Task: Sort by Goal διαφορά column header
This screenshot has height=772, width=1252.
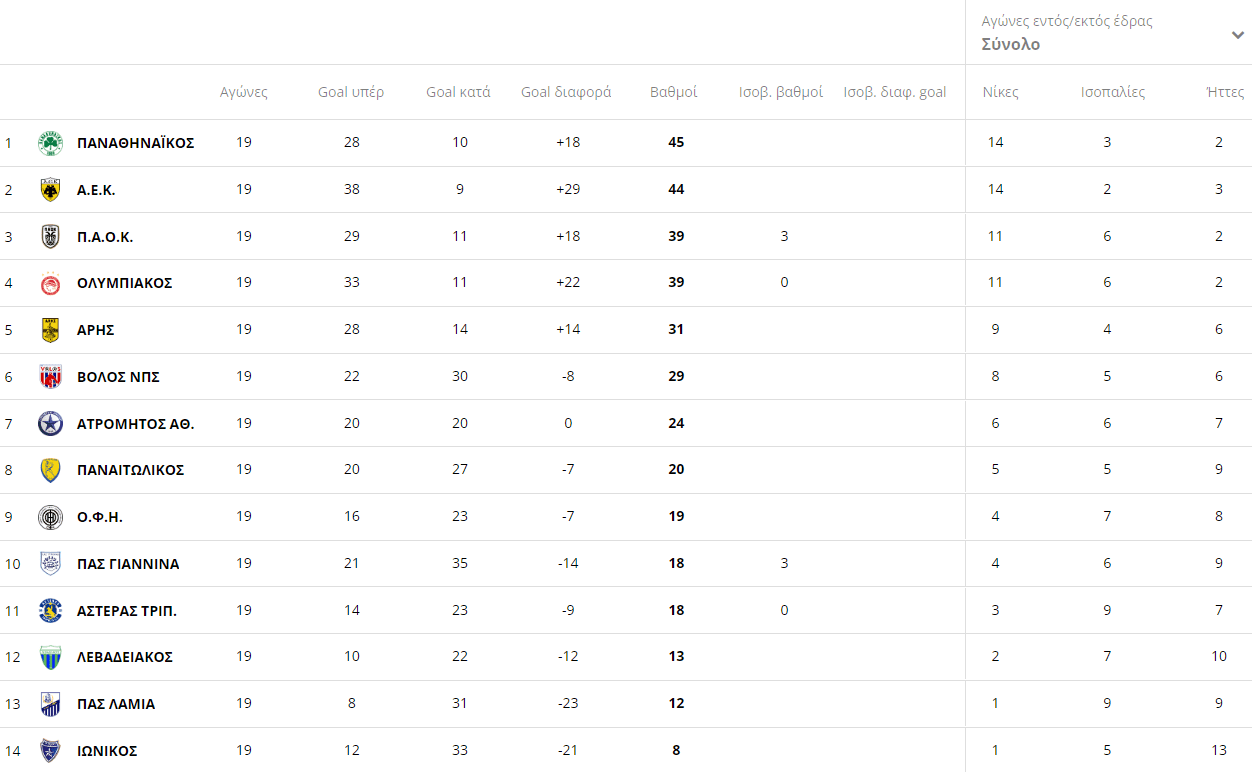Action: [566, 92]
